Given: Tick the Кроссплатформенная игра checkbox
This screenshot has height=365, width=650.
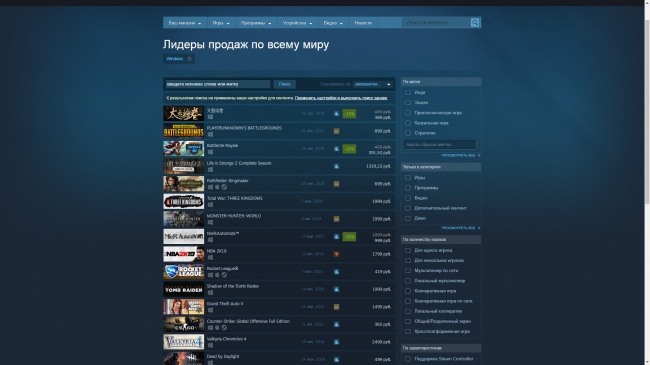Looking at the screenshot, I should (x=408, y=331).
